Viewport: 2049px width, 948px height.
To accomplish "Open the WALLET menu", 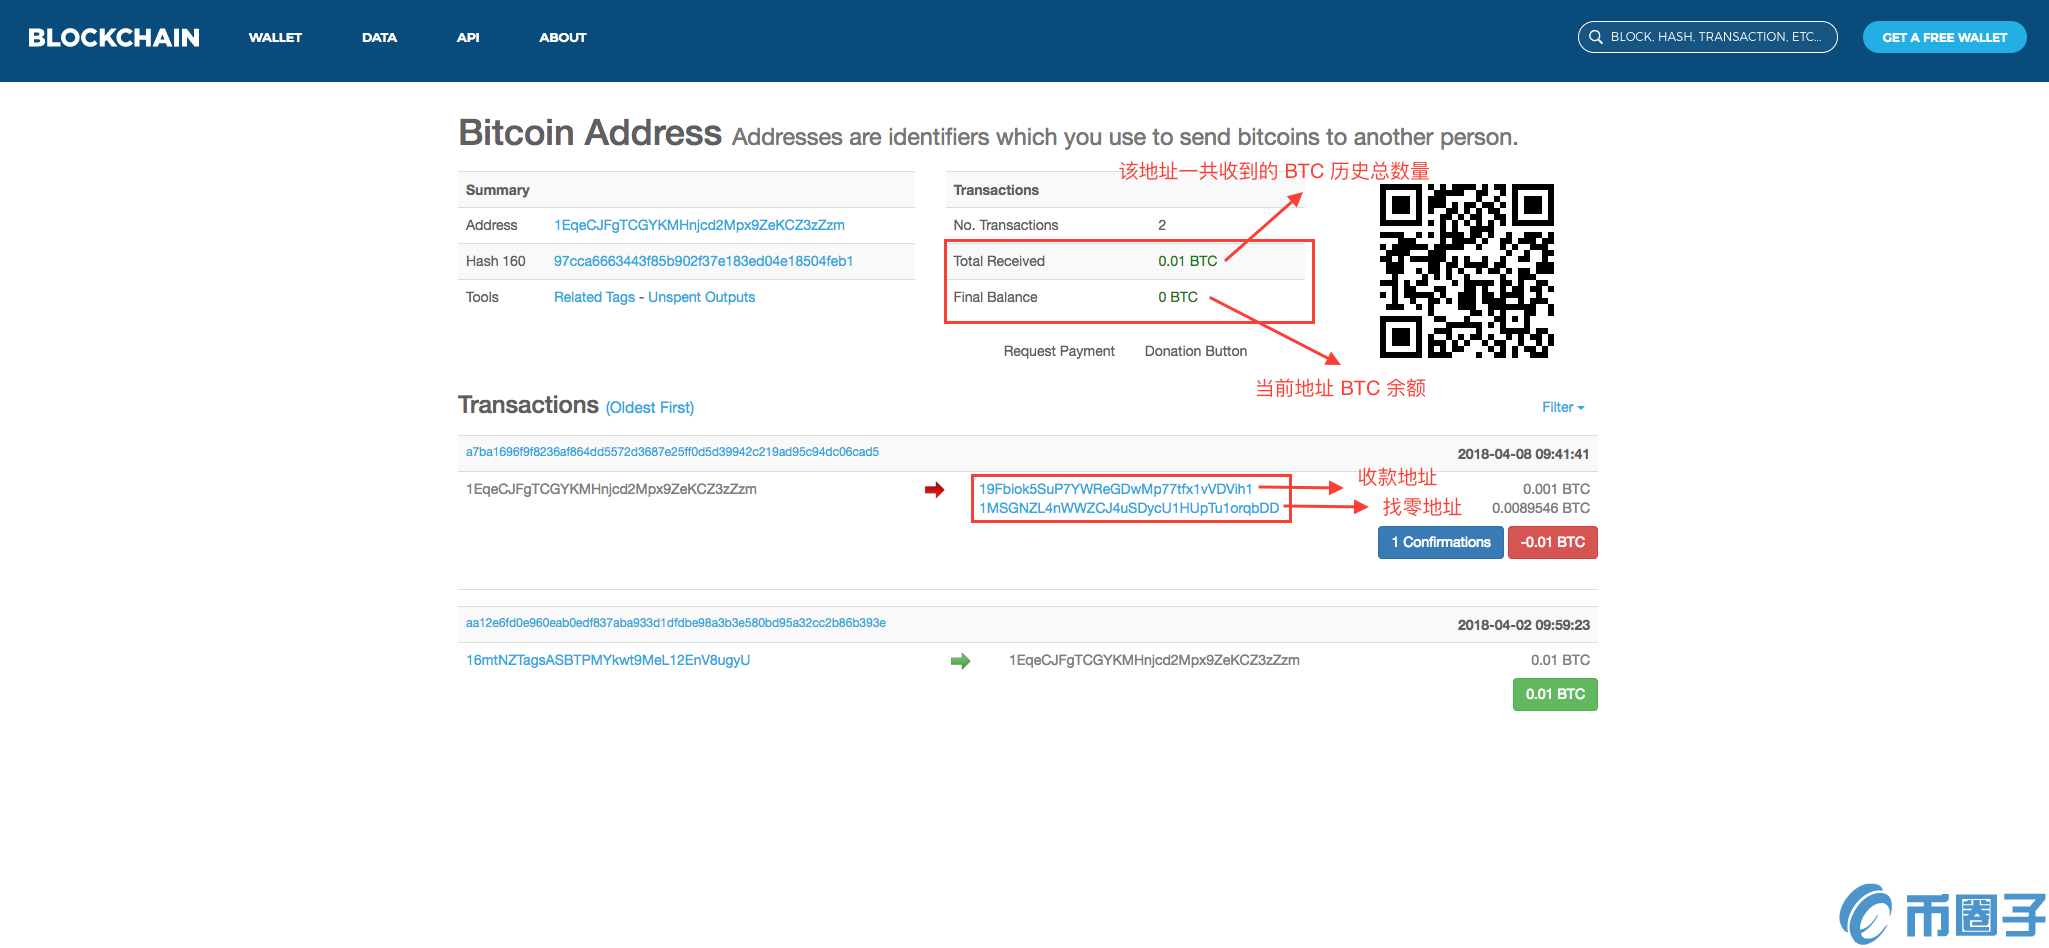I will [x=275, y=38].
